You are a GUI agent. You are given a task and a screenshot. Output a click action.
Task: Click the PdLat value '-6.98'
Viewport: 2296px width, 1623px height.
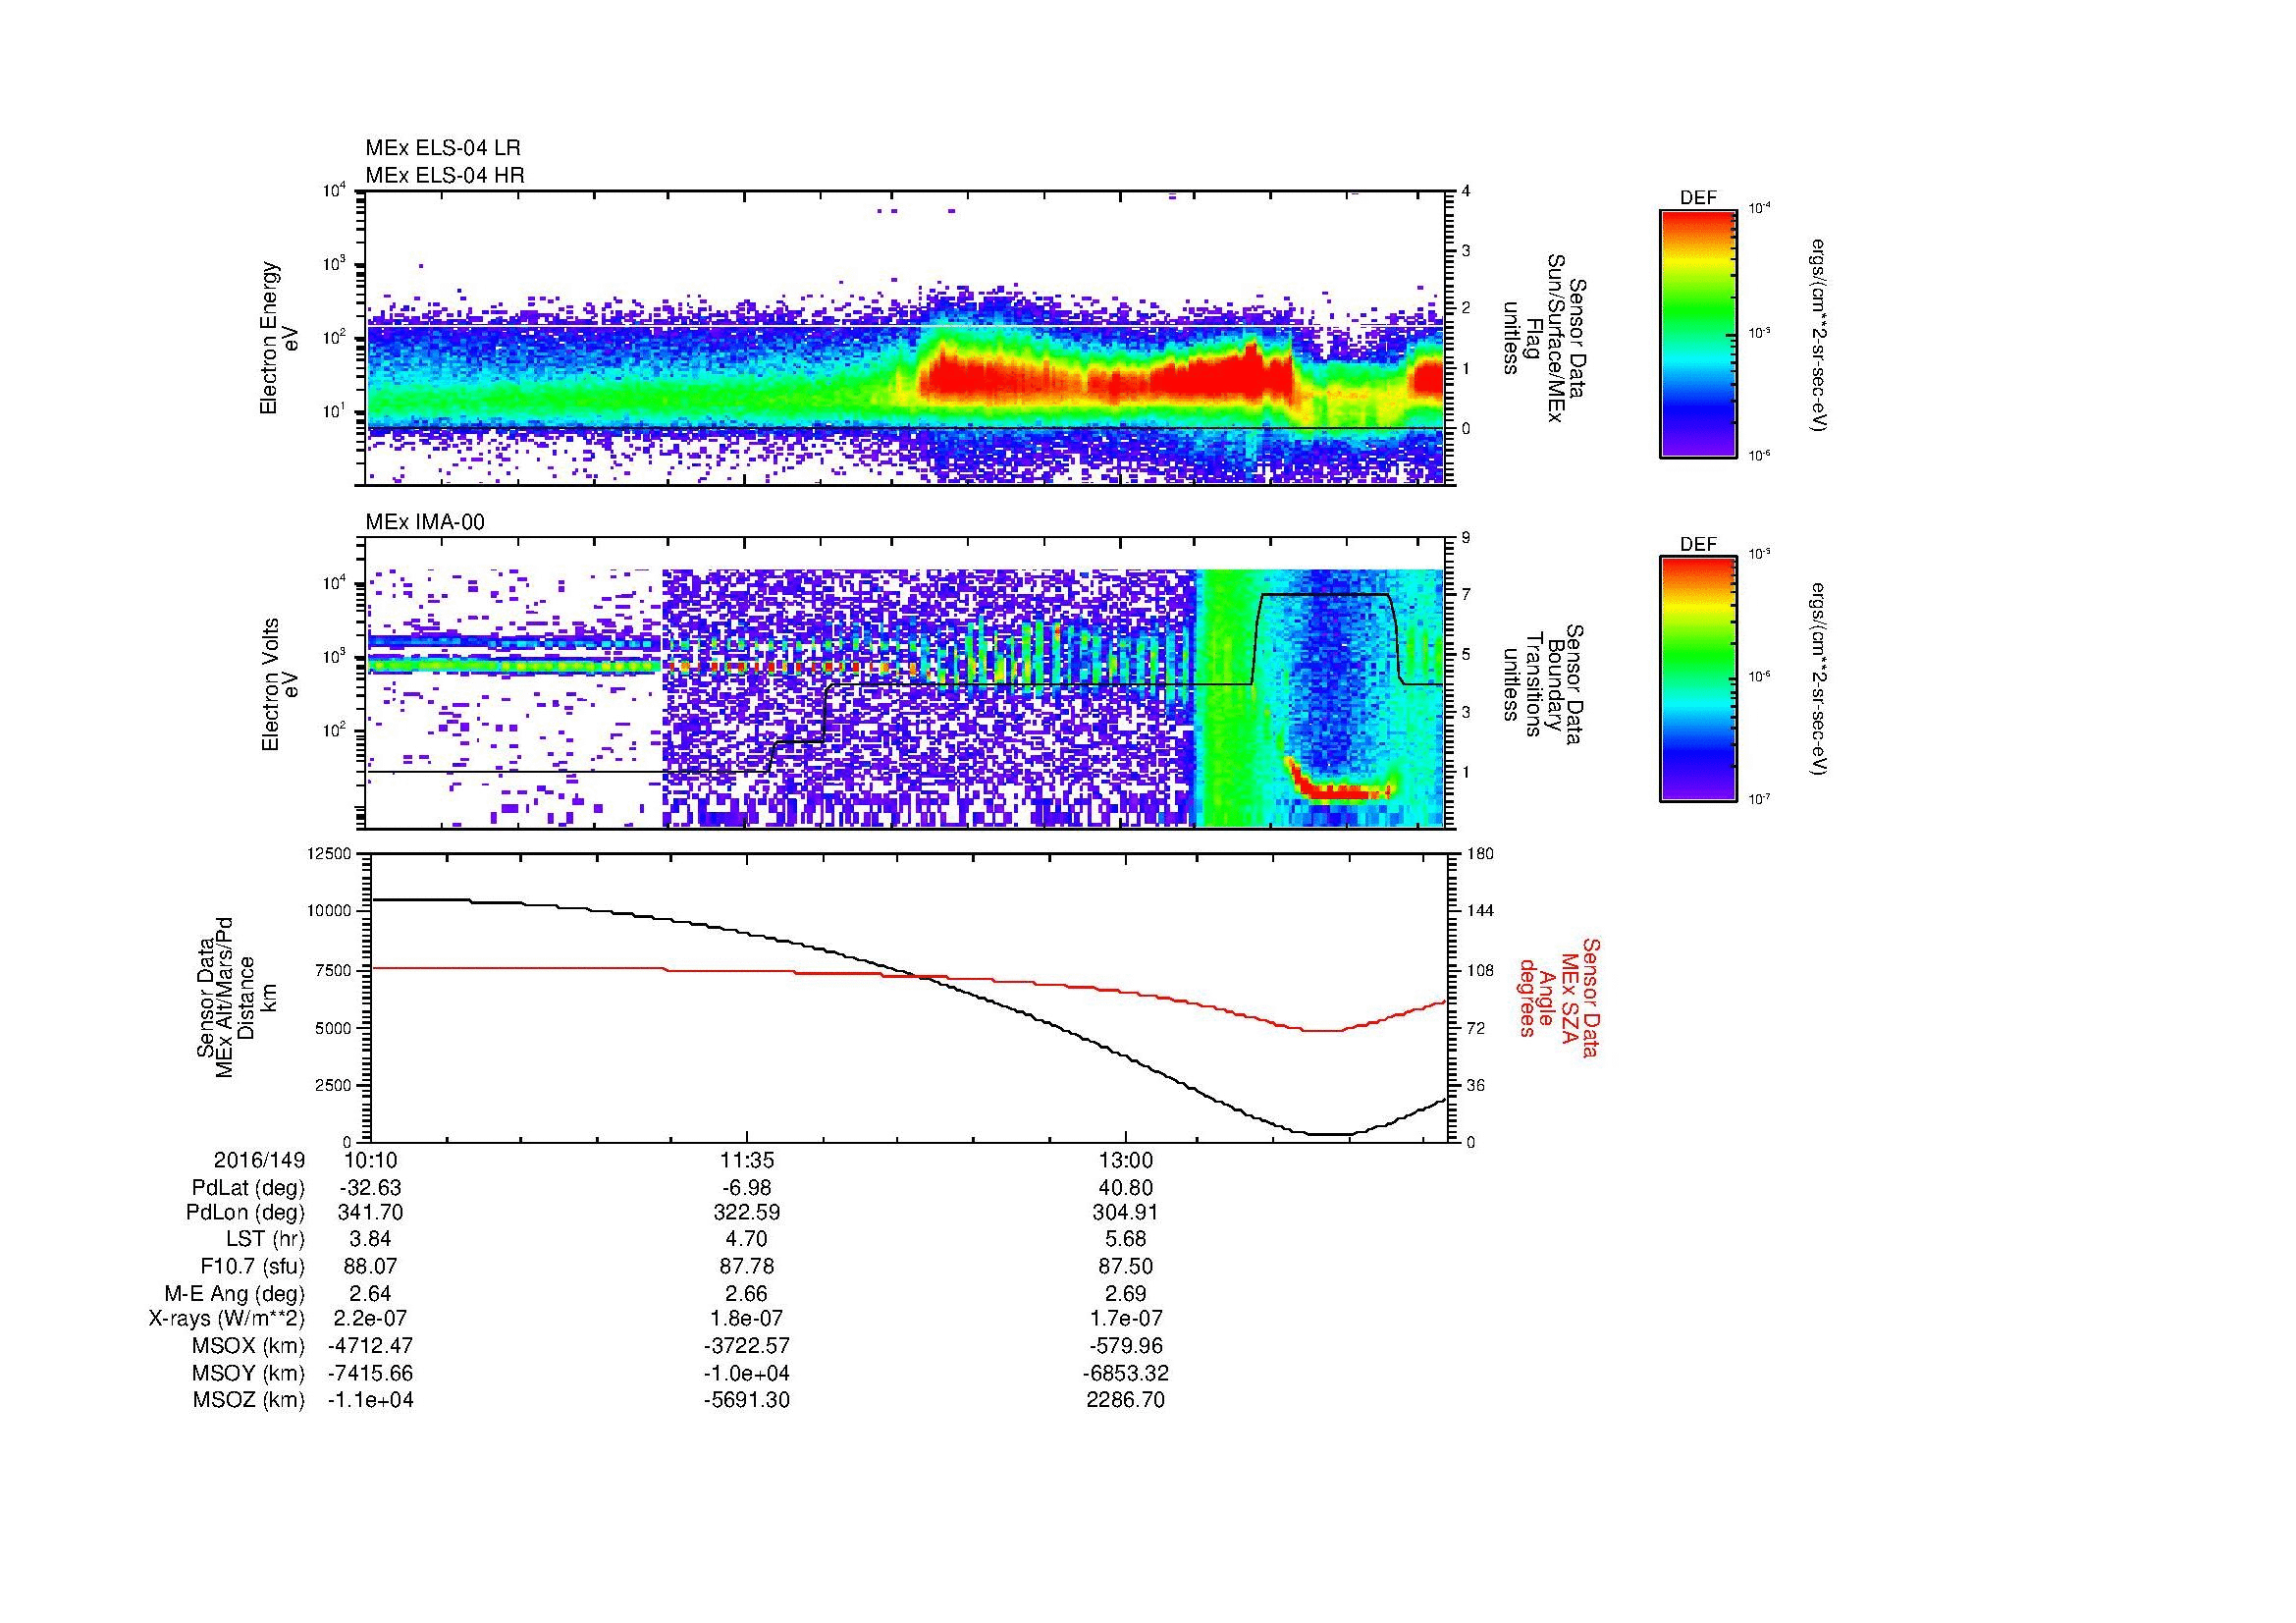[x=747, y=1188]
